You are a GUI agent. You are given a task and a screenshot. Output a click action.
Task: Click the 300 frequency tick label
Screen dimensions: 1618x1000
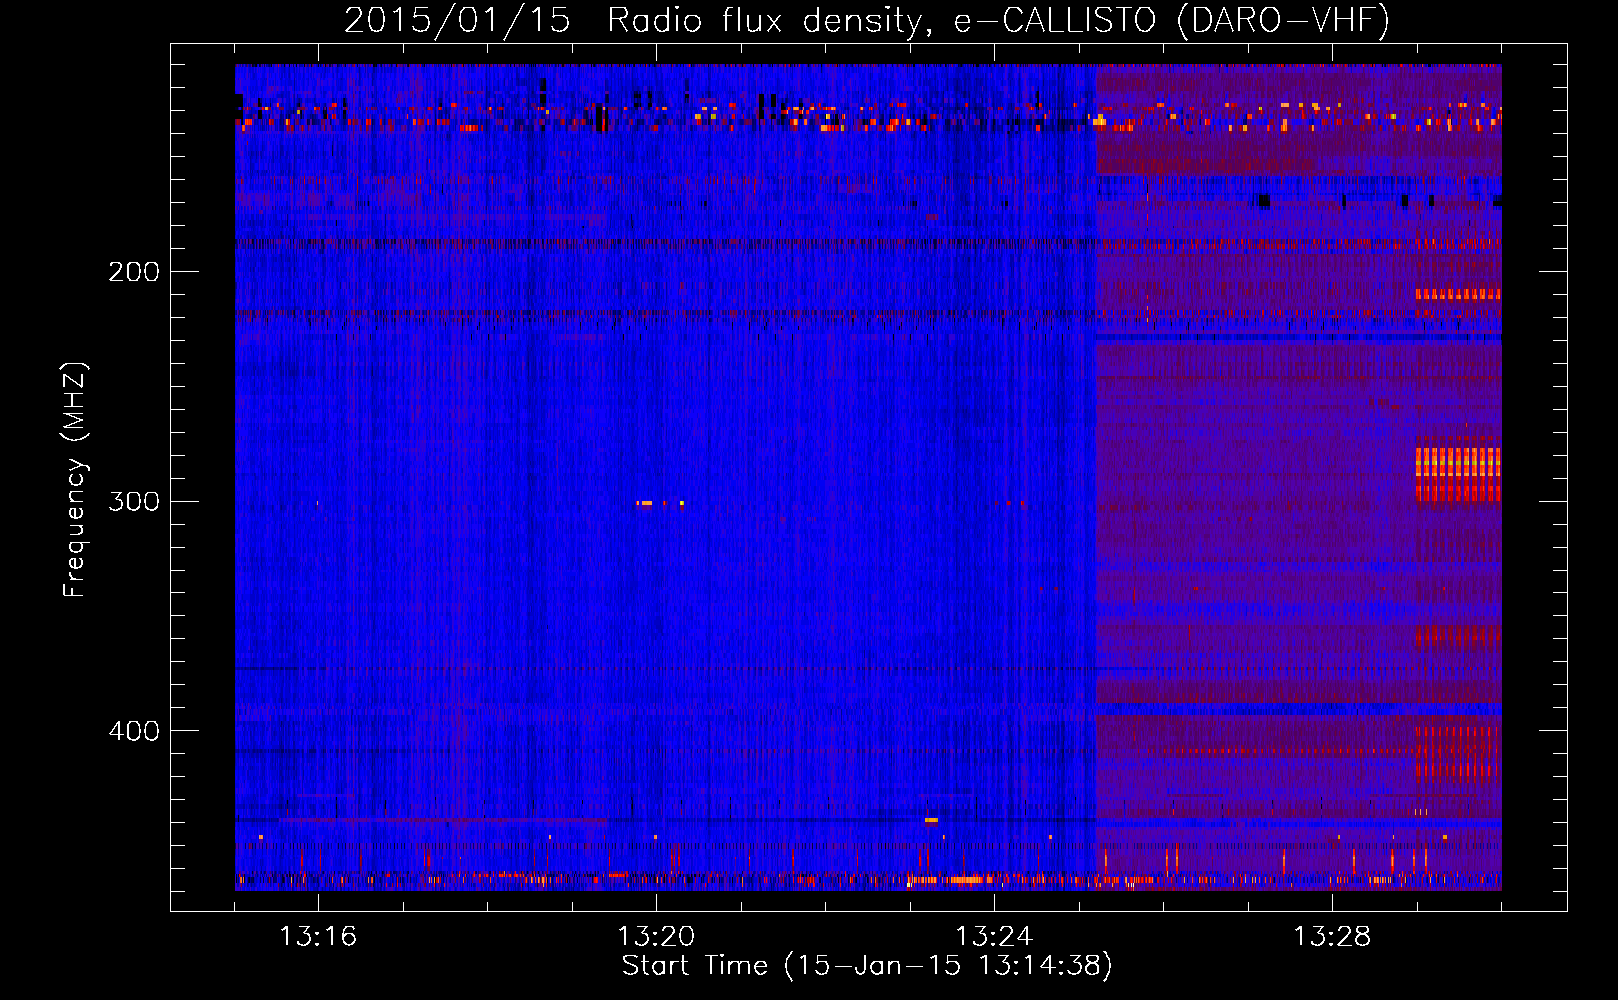[134, 501]
